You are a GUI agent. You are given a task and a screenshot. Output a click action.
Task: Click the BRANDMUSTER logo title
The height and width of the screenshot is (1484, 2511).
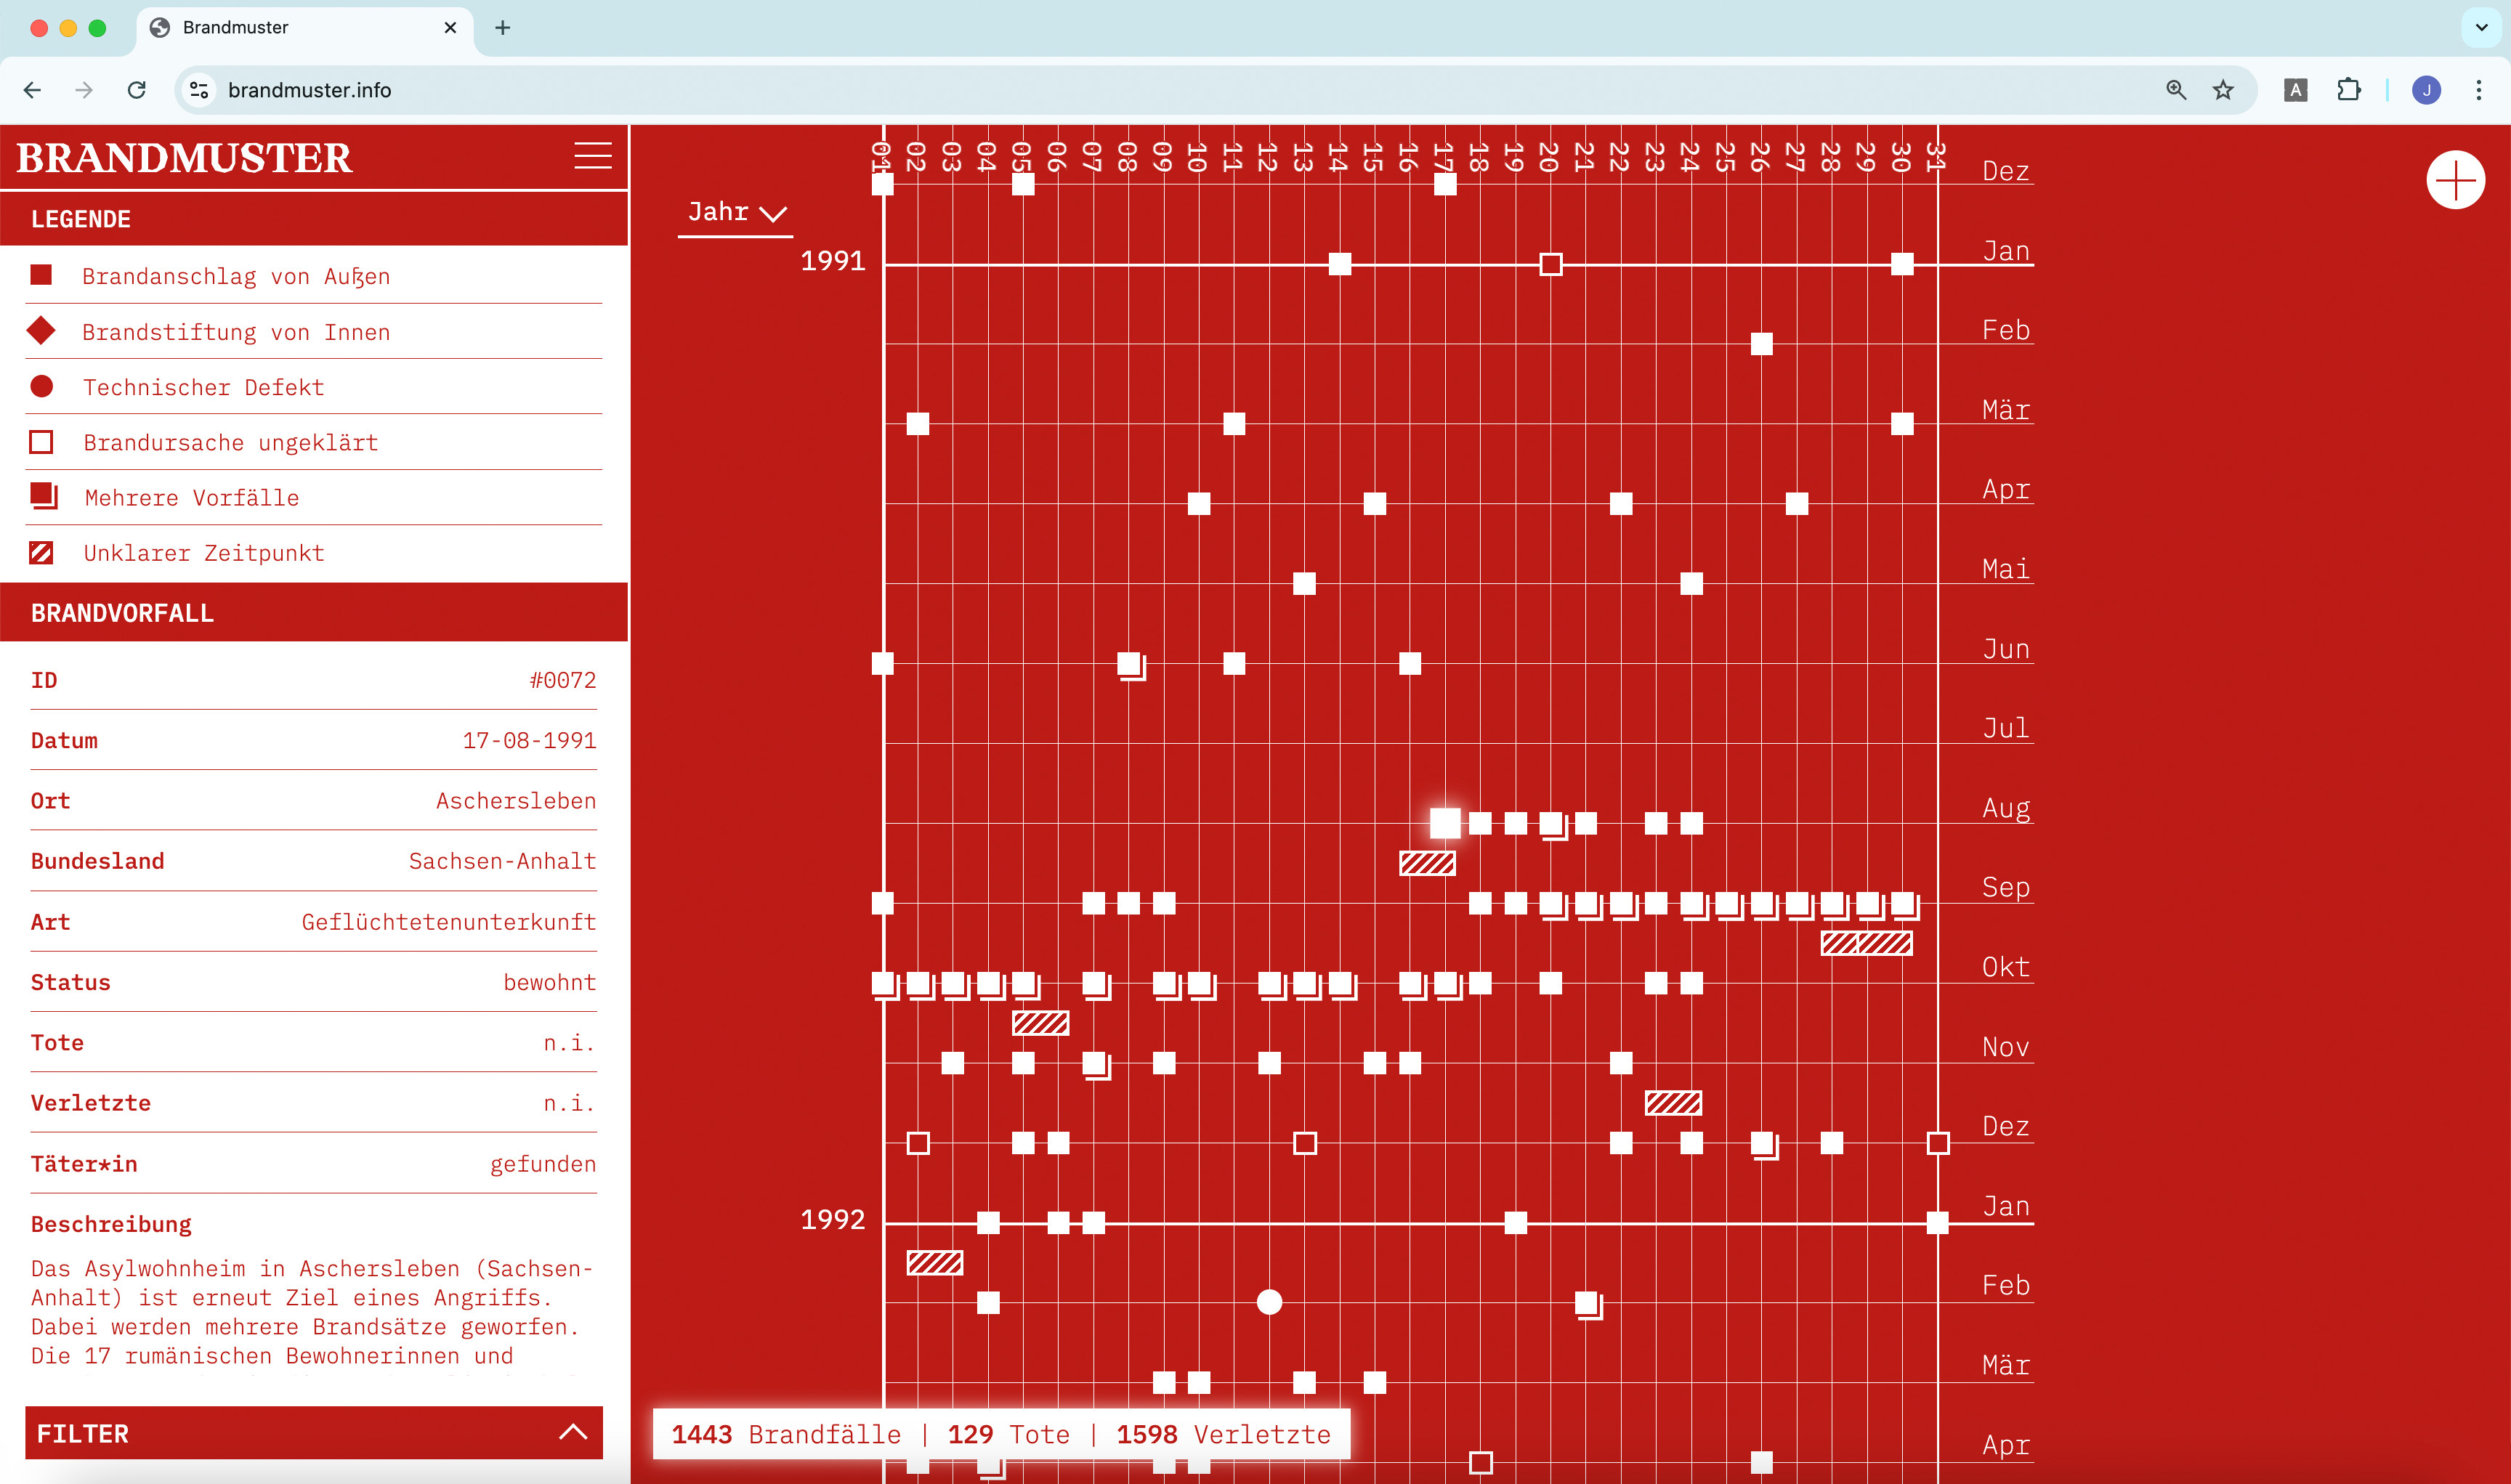pos(184,158)
